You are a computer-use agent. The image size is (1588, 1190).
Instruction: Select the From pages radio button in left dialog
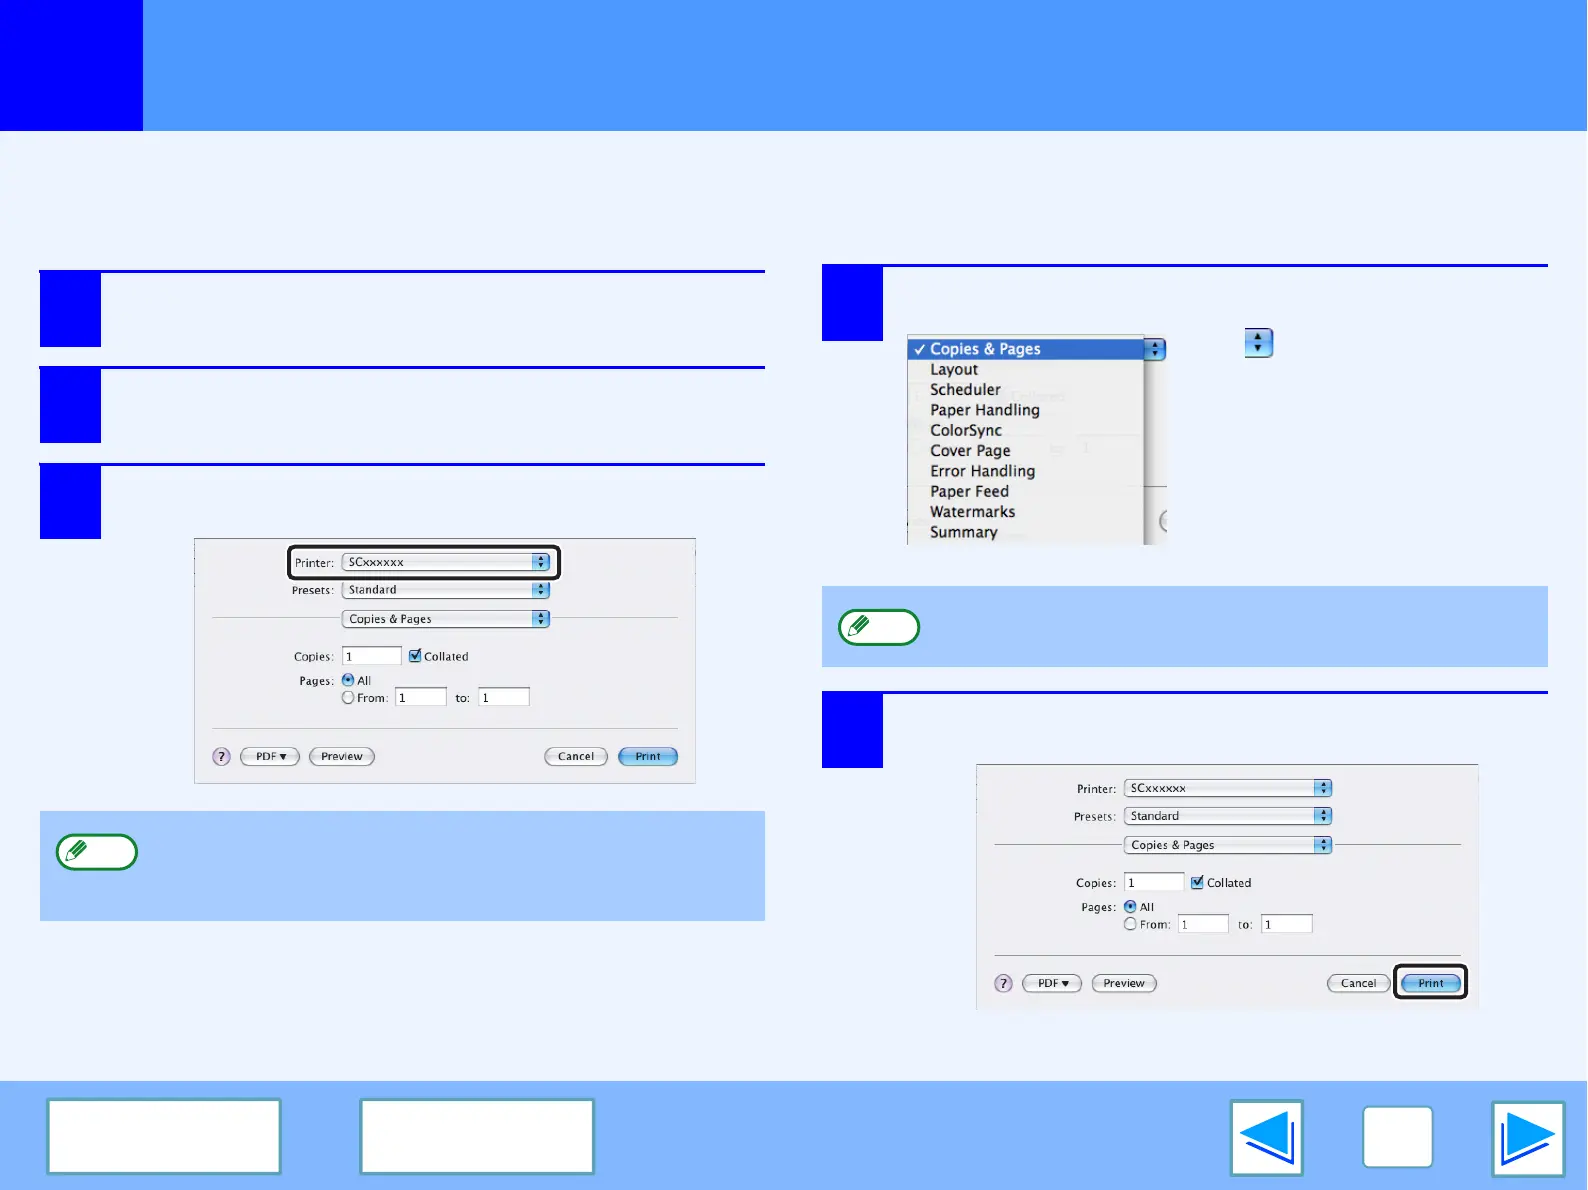(348, 698)
